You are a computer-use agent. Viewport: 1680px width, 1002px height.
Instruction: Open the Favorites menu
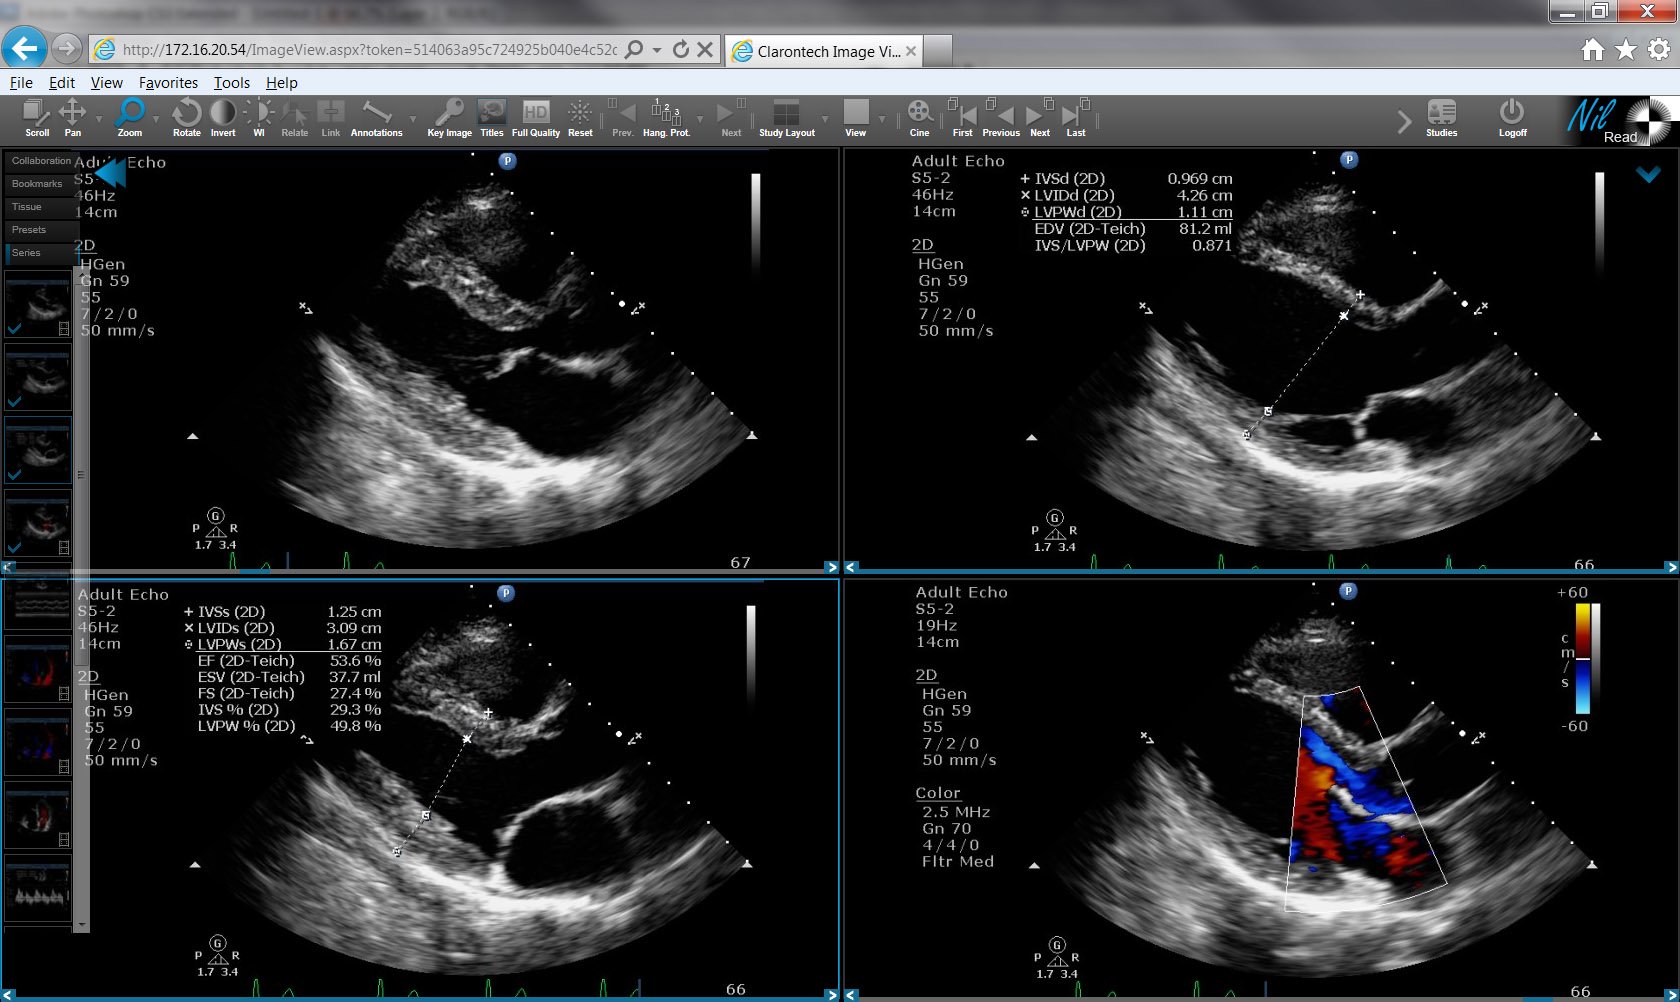click(168, 83)
